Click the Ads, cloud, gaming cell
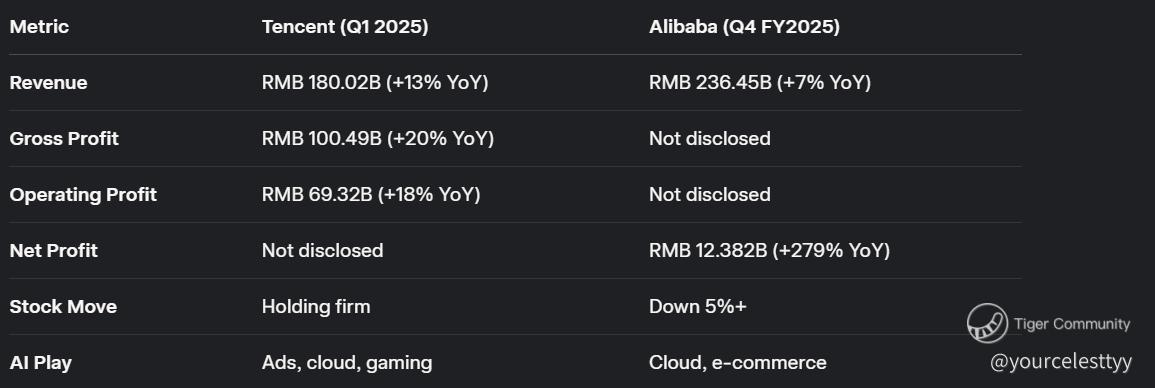This screenshot has width=1155, height=388. click(347, 362)
